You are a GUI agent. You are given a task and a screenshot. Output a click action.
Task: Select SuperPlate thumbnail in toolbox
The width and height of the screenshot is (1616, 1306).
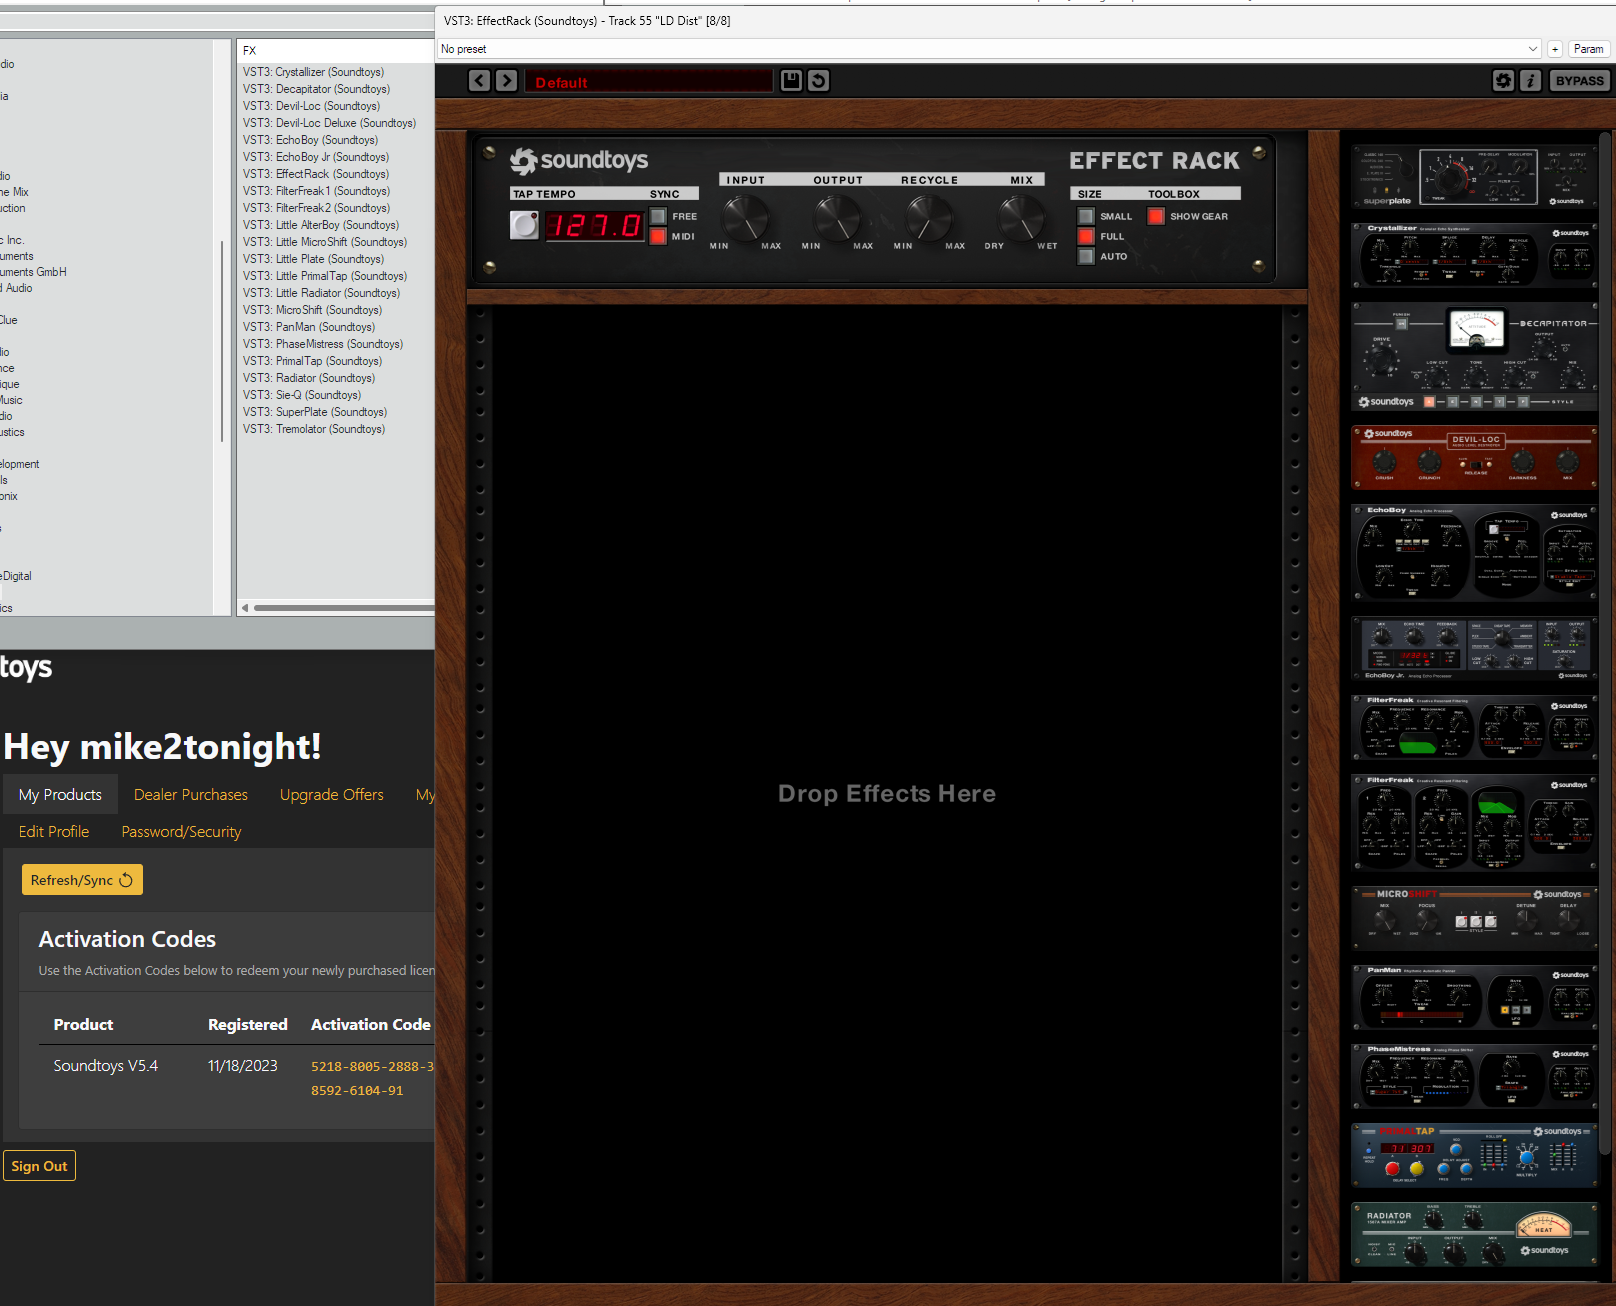point(1474,175)
